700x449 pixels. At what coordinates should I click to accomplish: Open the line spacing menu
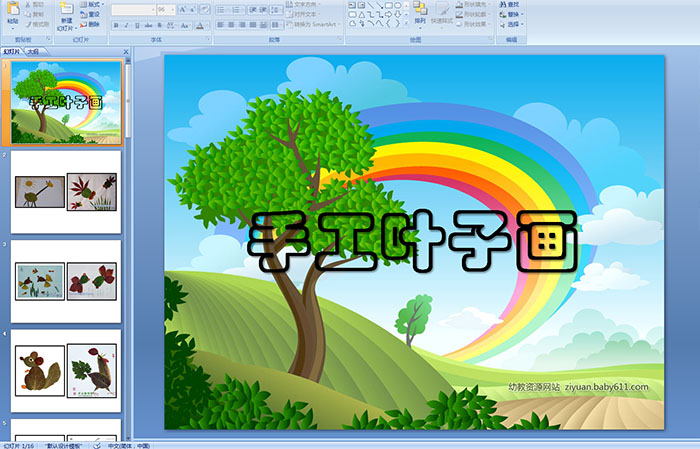[276, 10]
